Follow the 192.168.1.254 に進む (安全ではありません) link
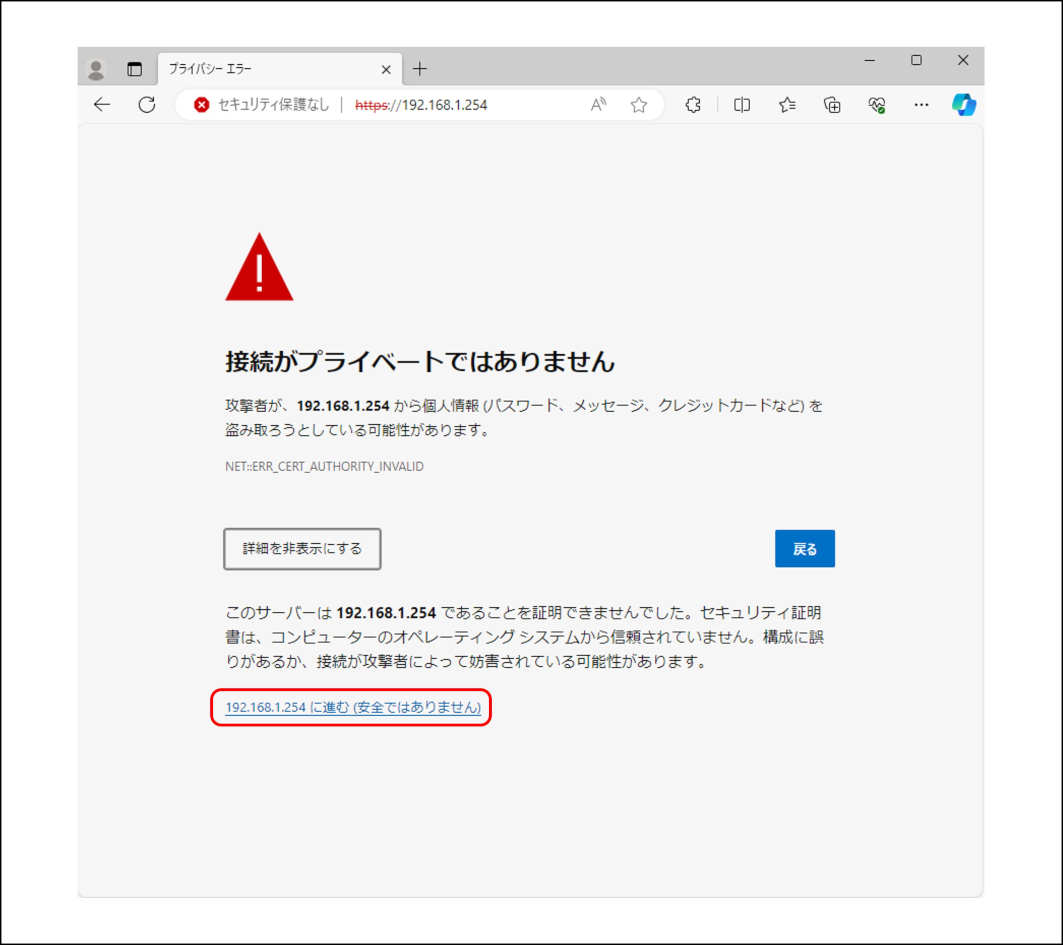 coord(353,707)
